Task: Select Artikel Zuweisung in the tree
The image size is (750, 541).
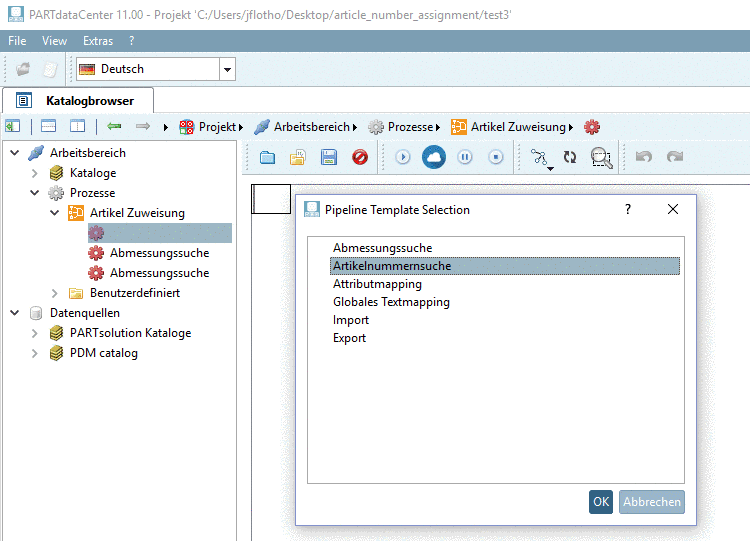Action: point(137,213)
